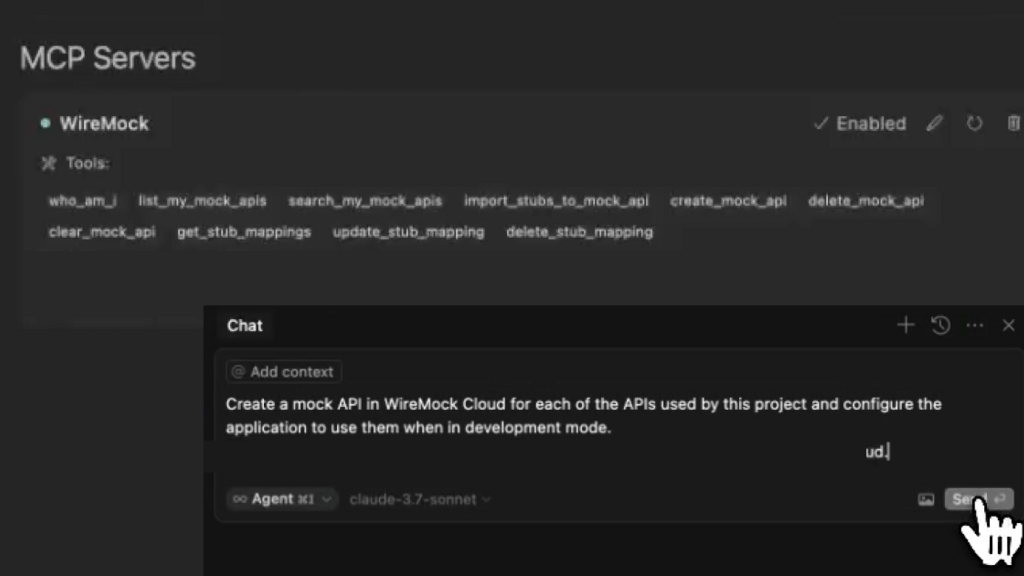This screenshot has height=576, width=1024.
Task: Select the clear_mock_api tool
Action: pyautogui.click(x=102, y=232)
